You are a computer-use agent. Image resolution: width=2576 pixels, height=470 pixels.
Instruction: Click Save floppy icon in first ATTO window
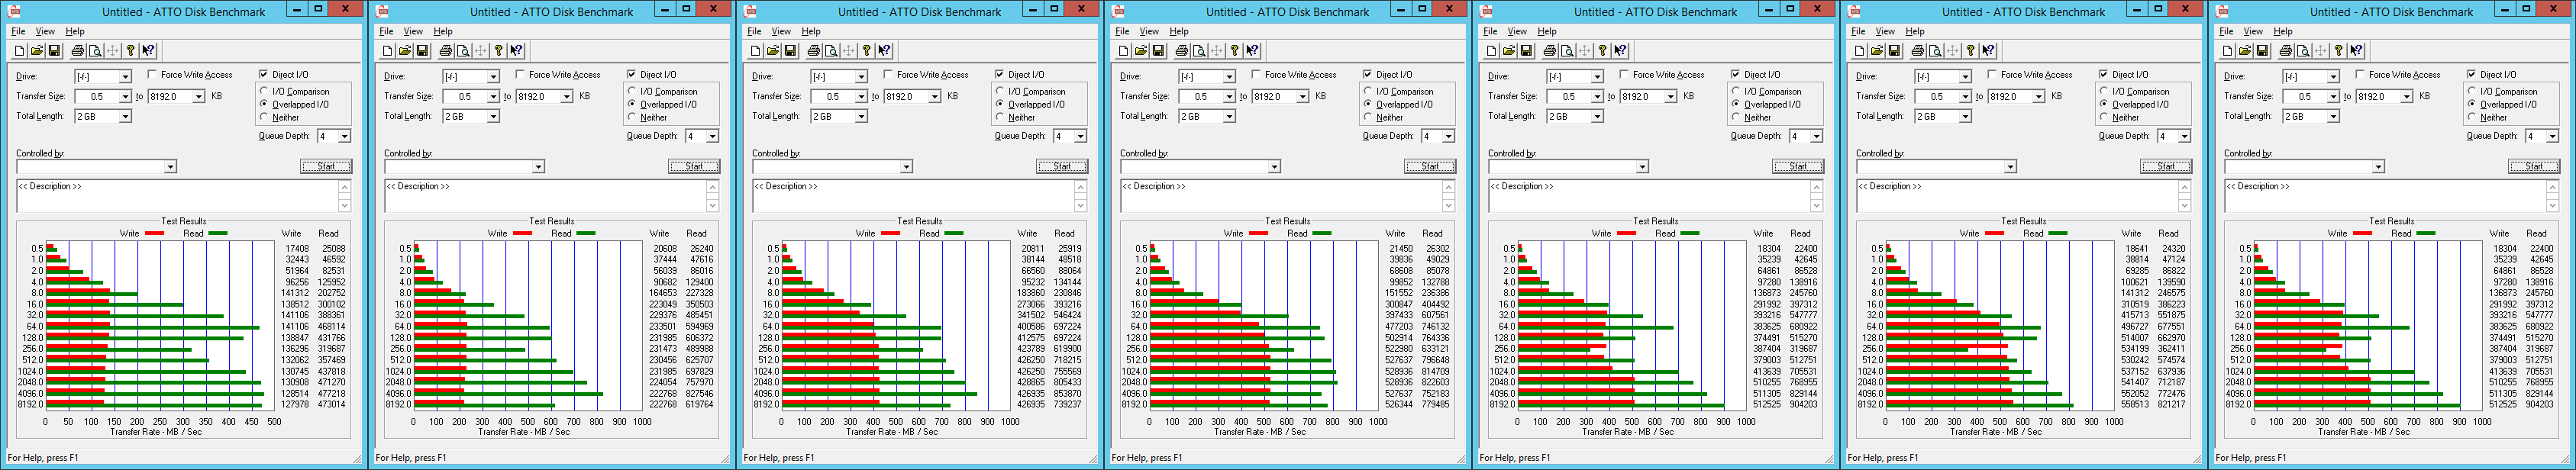coord(54,51)
